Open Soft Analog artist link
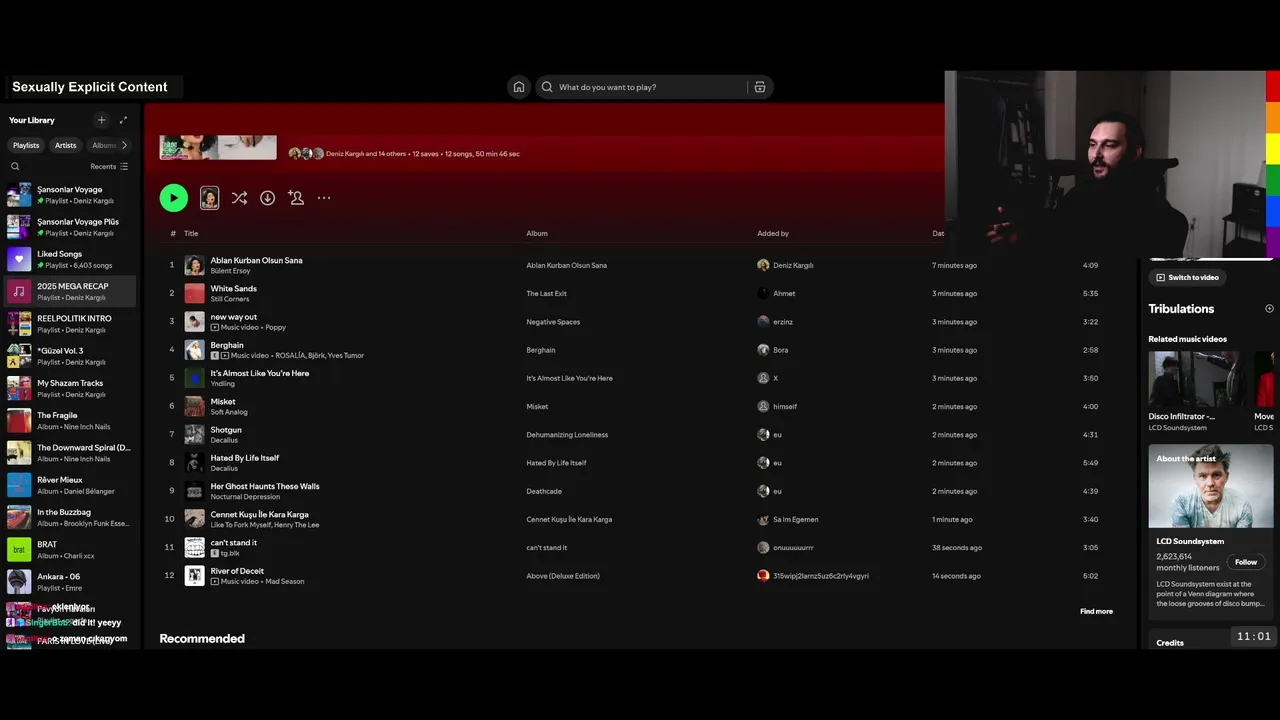The height and width of the screenshot is (720, 1280). pyautogui.click(x=228, y=412)
